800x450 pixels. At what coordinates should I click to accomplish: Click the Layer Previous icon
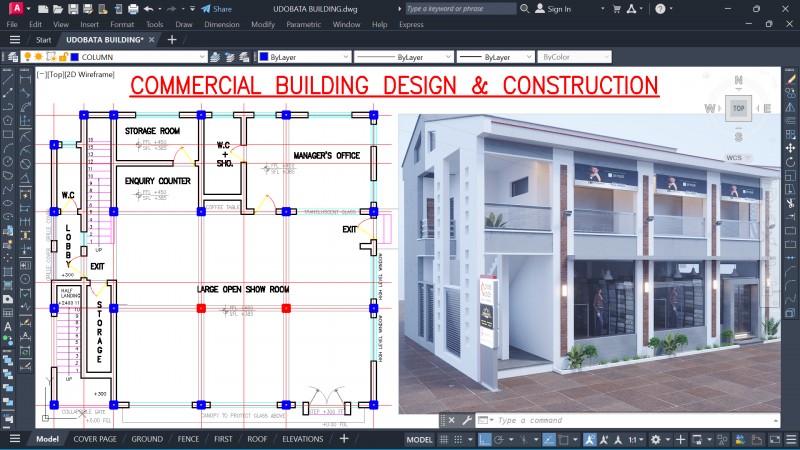(230, 57)
